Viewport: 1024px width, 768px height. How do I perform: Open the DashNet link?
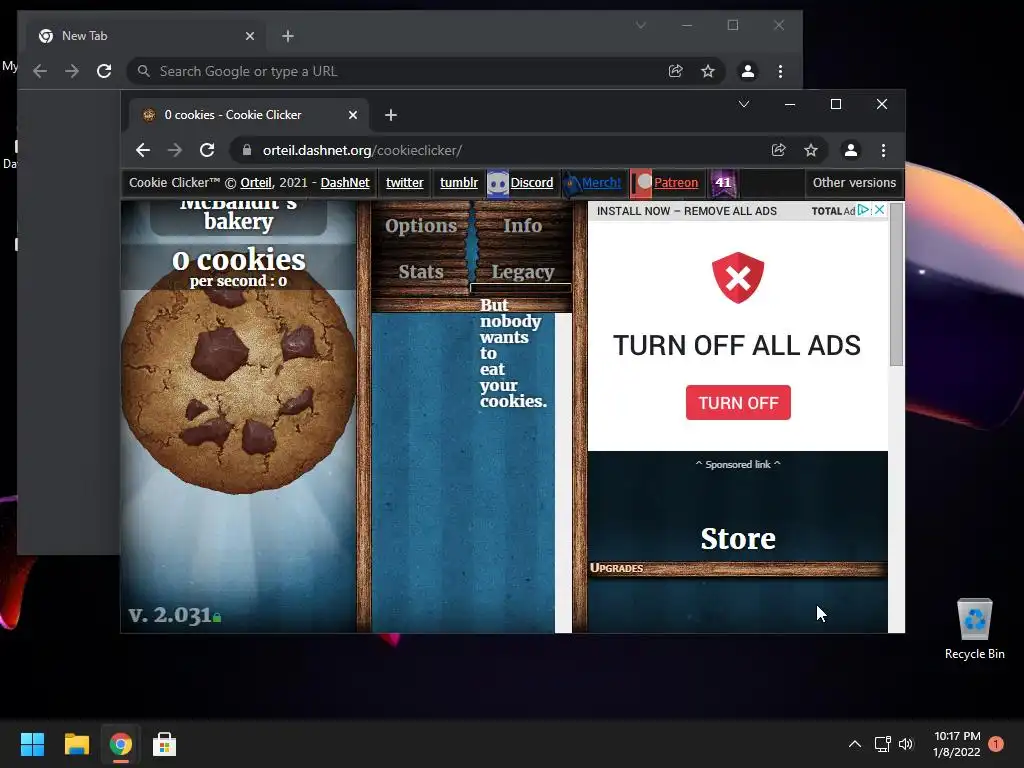tap(345, 183)
